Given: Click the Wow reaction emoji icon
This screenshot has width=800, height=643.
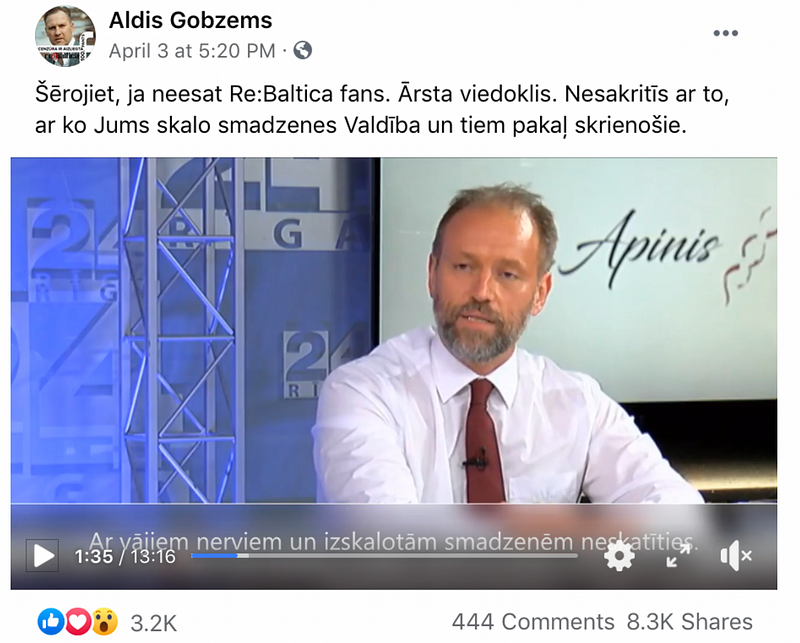Looking at the screenshot, I should click(105, 622).
